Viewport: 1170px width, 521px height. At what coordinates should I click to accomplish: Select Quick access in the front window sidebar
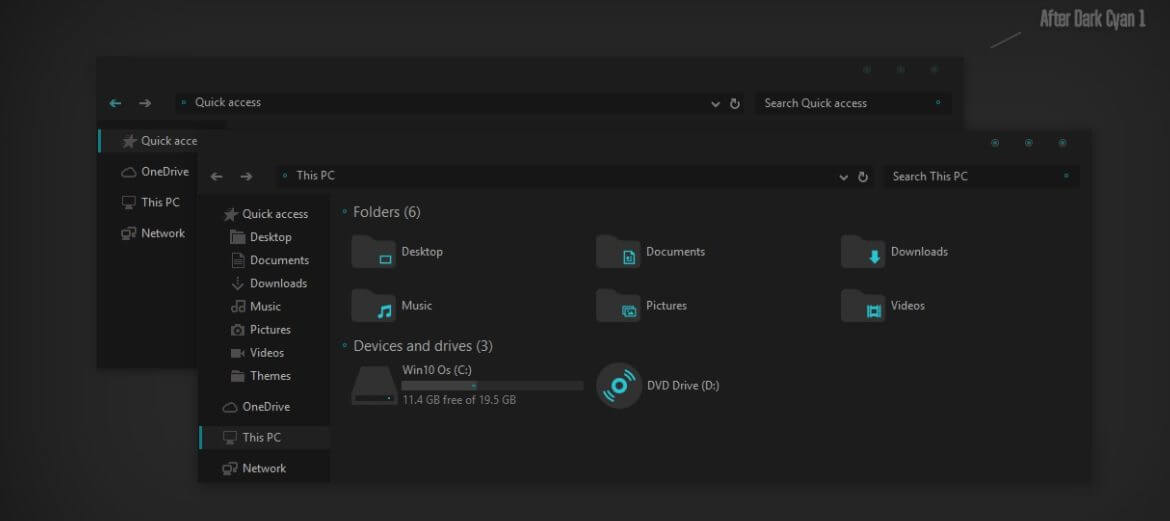pyautogui.click(x=266, y=214)
